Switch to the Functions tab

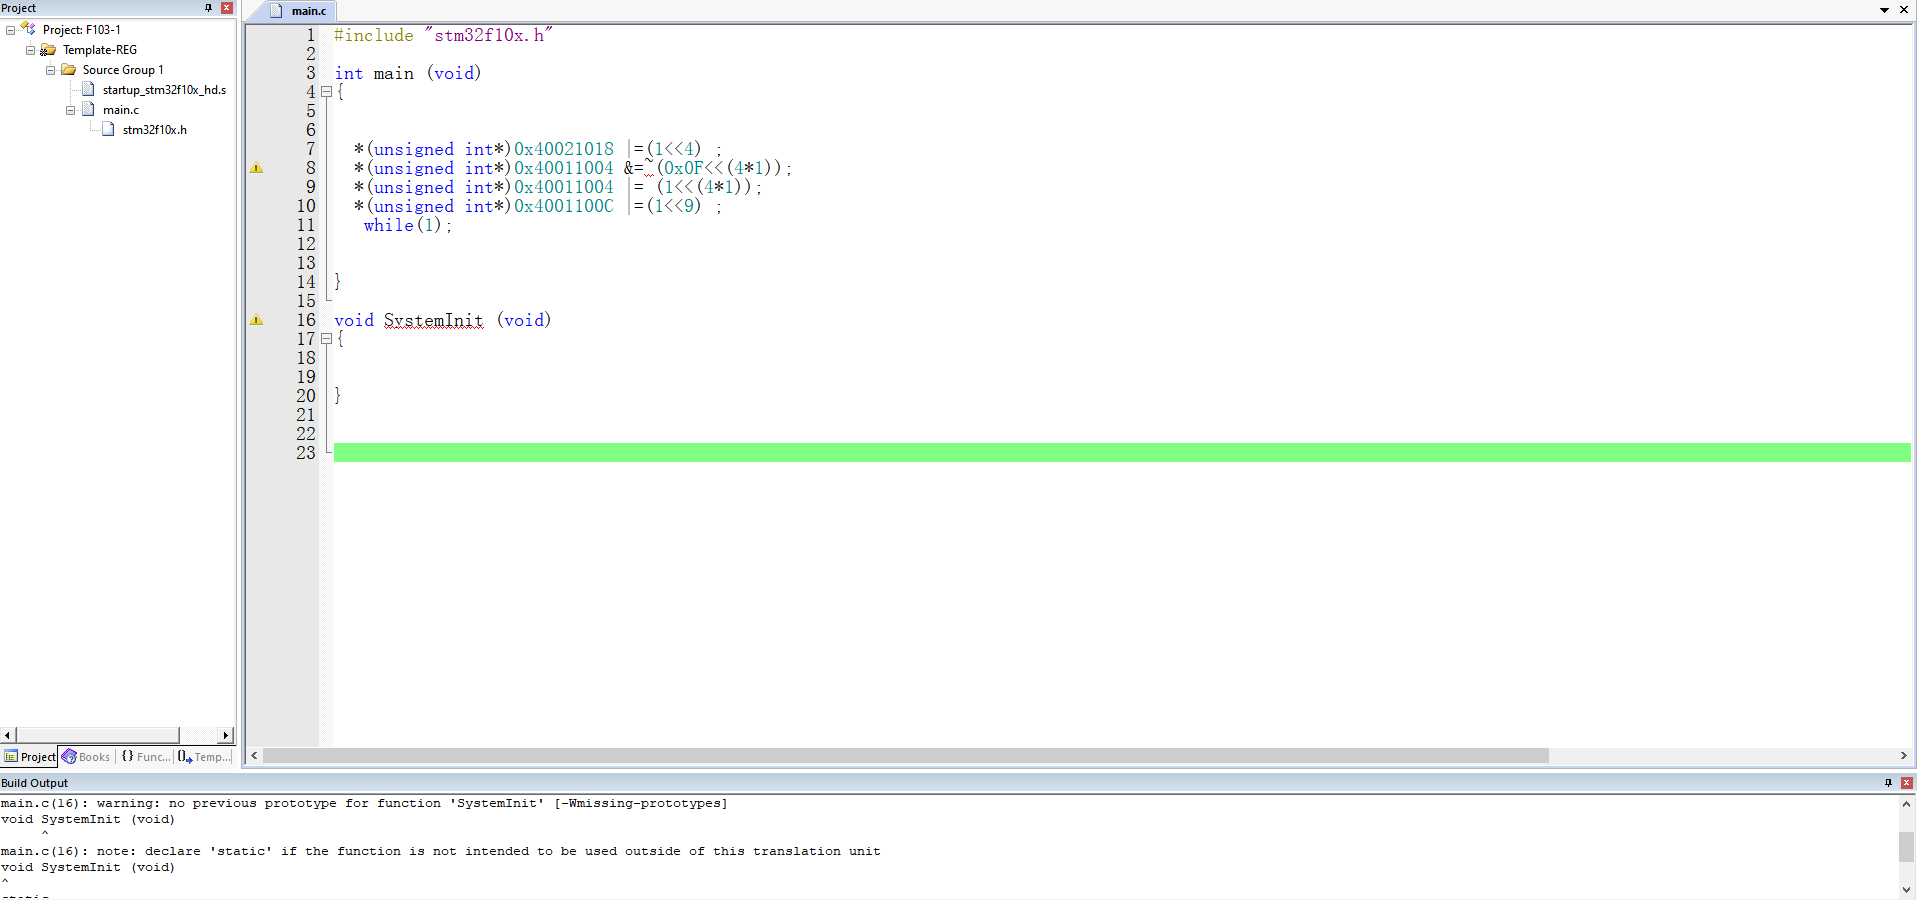point(146,757)
